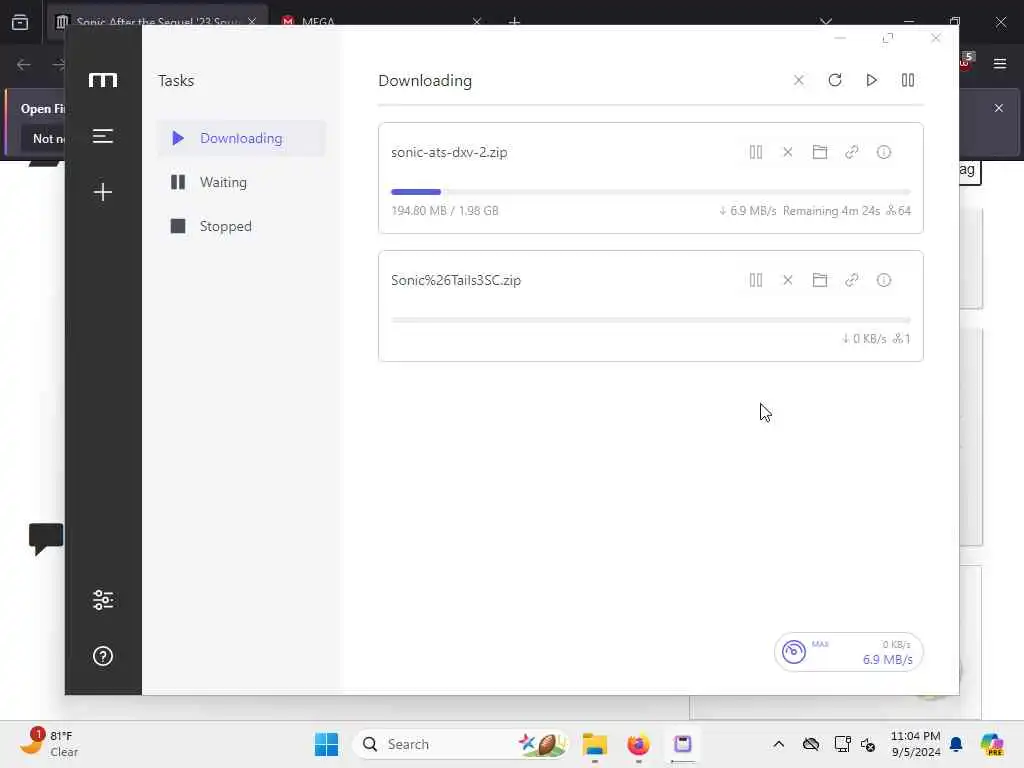Select the Stopped tasks tab
1024x768 pixels.
(x=241, y=226)
